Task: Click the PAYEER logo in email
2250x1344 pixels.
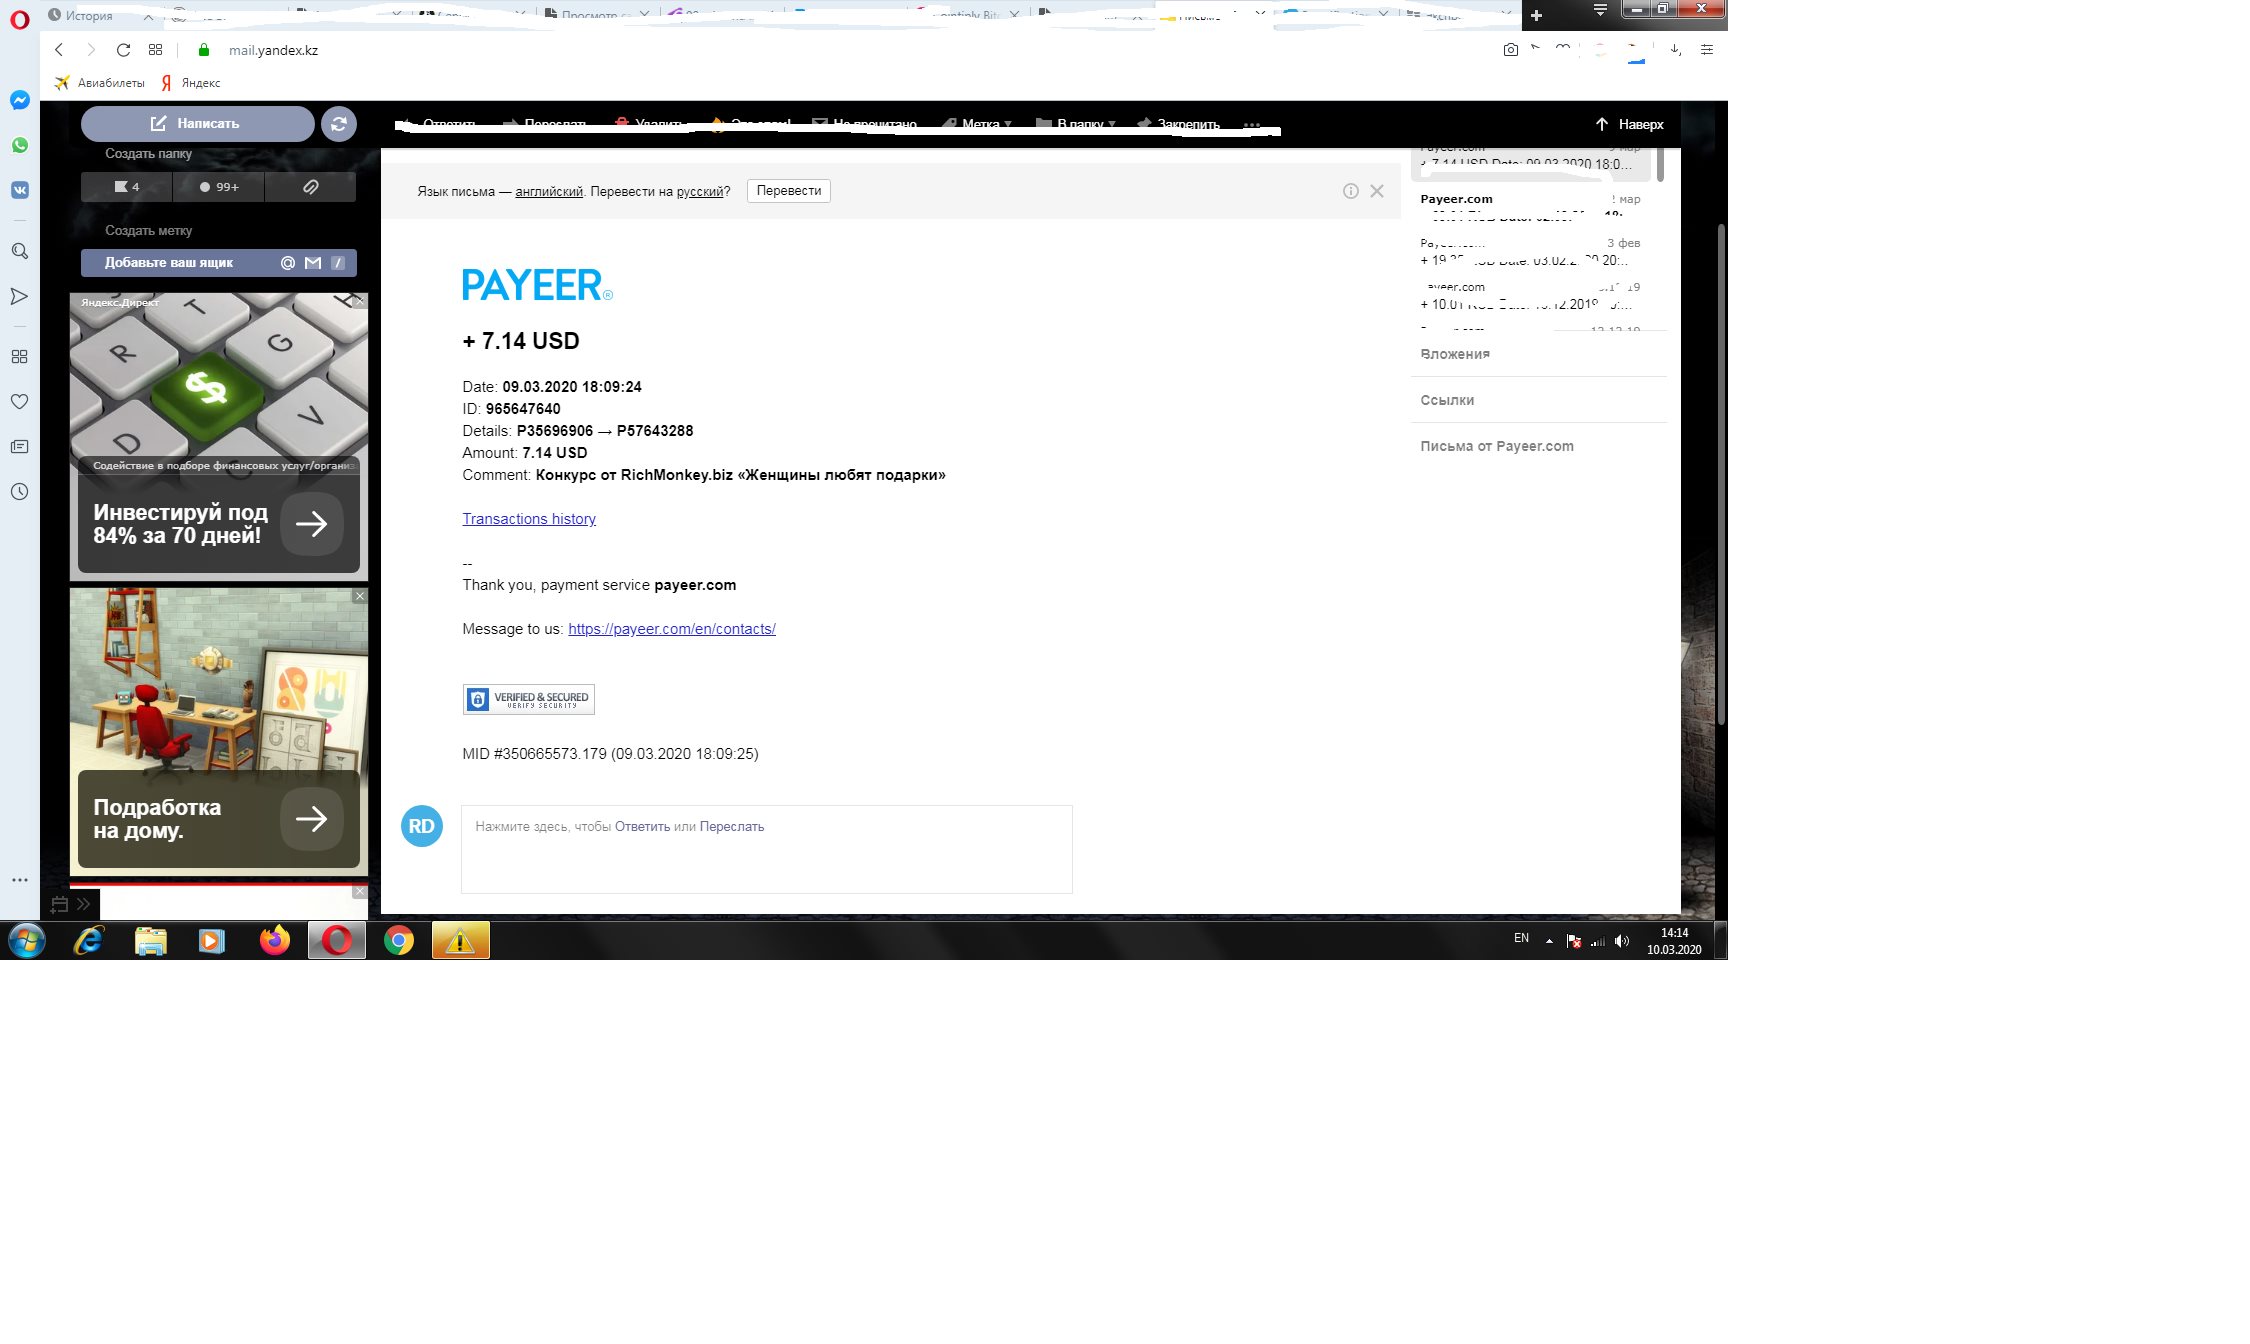Action: pyautogui.click(x=537, y=285)
